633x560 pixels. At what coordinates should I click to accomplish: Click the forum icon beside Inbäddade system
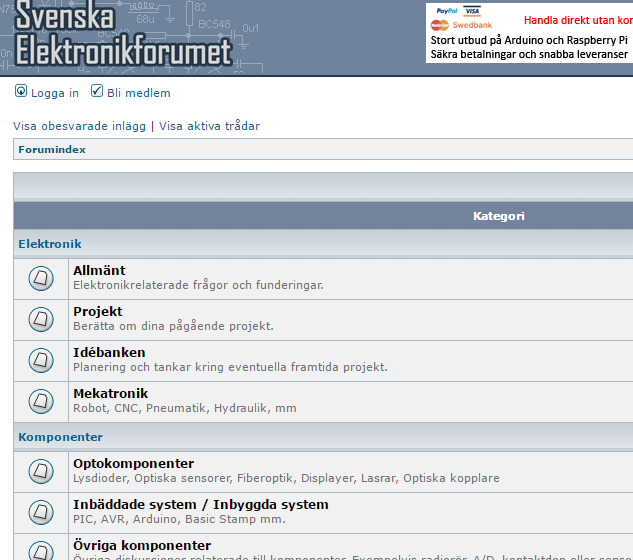pyautogui.click(x=41, y=512)
